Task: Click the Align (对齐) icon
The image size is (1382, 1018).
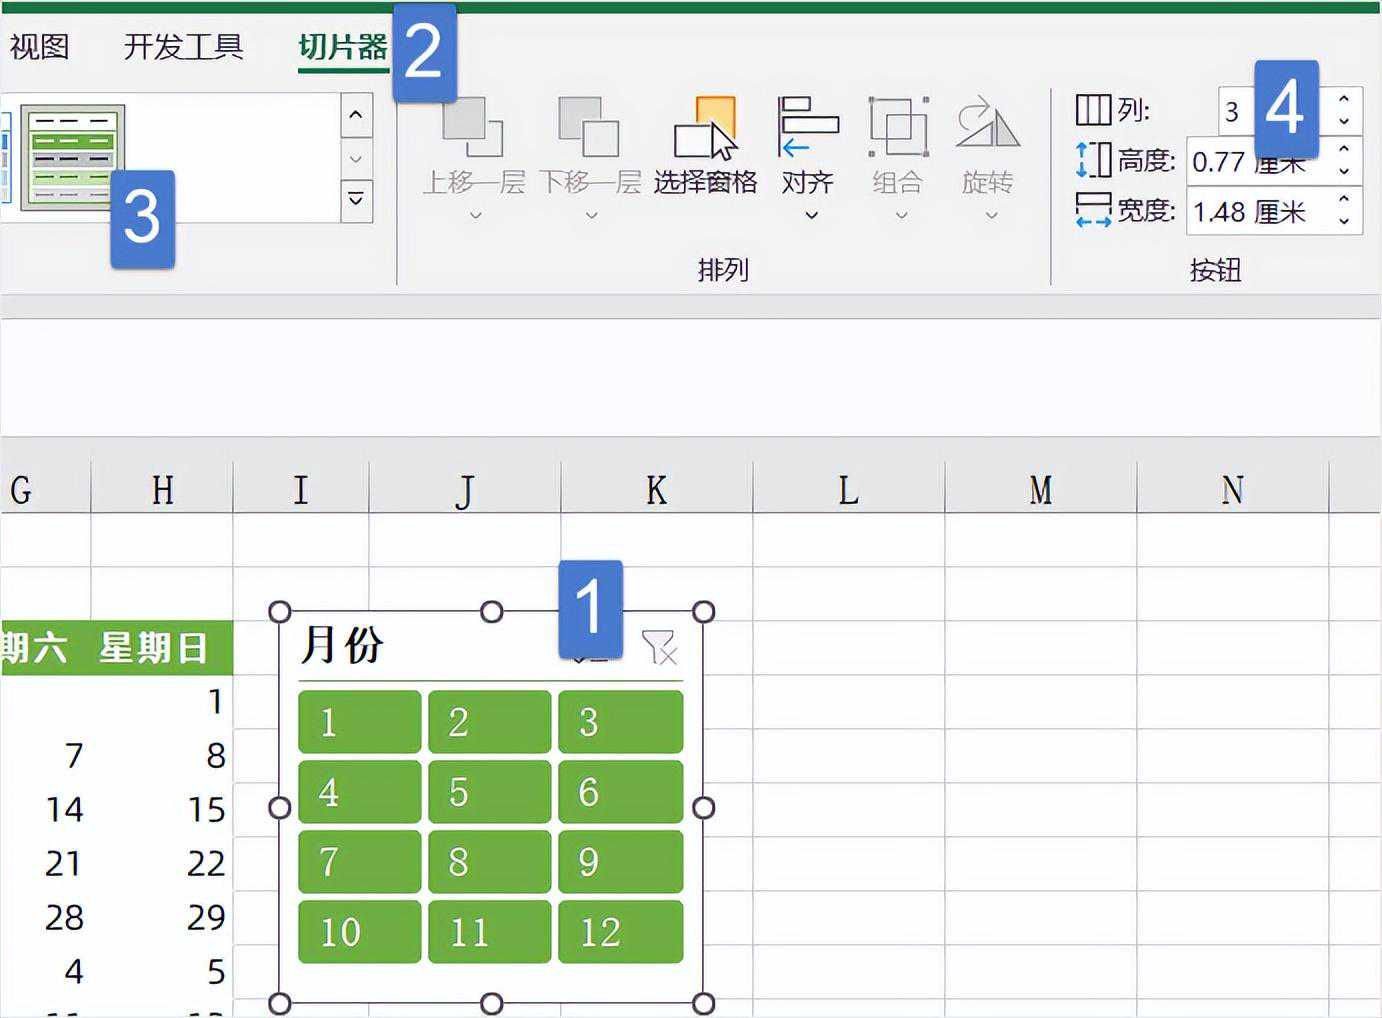Action: coord(807,127)
